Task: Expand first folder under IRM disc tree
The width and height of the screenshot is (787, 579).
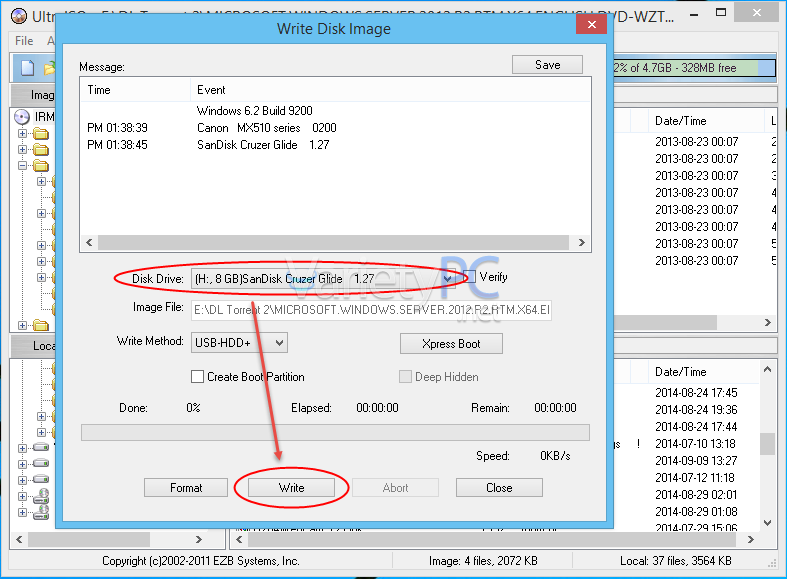Action: tap(22, 133)
